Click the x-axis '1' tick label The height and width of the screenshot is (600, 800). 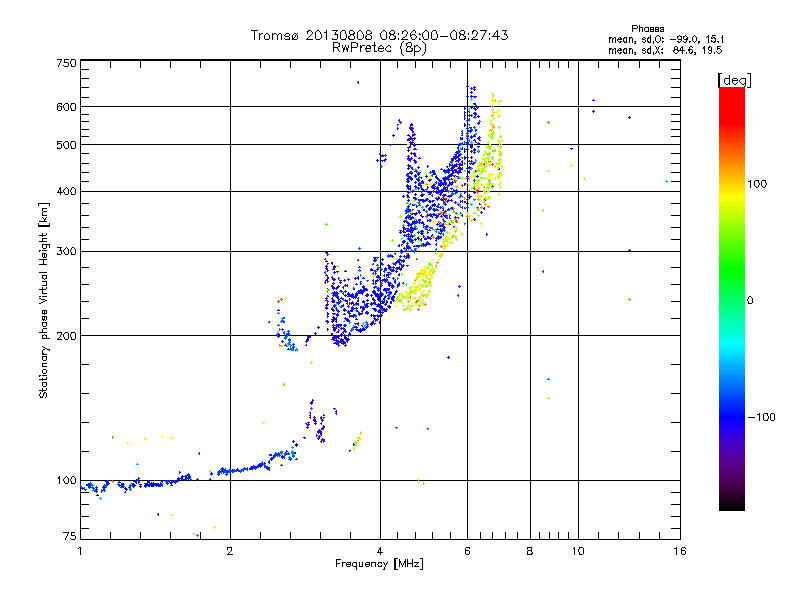click(80, 551)
